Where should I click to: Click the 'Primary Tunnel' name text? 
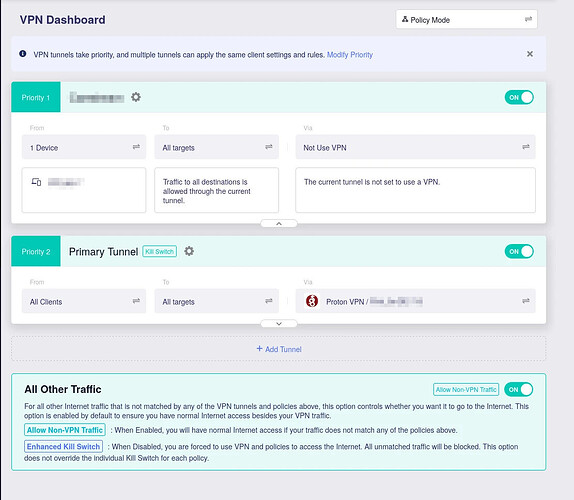(103, 251)
